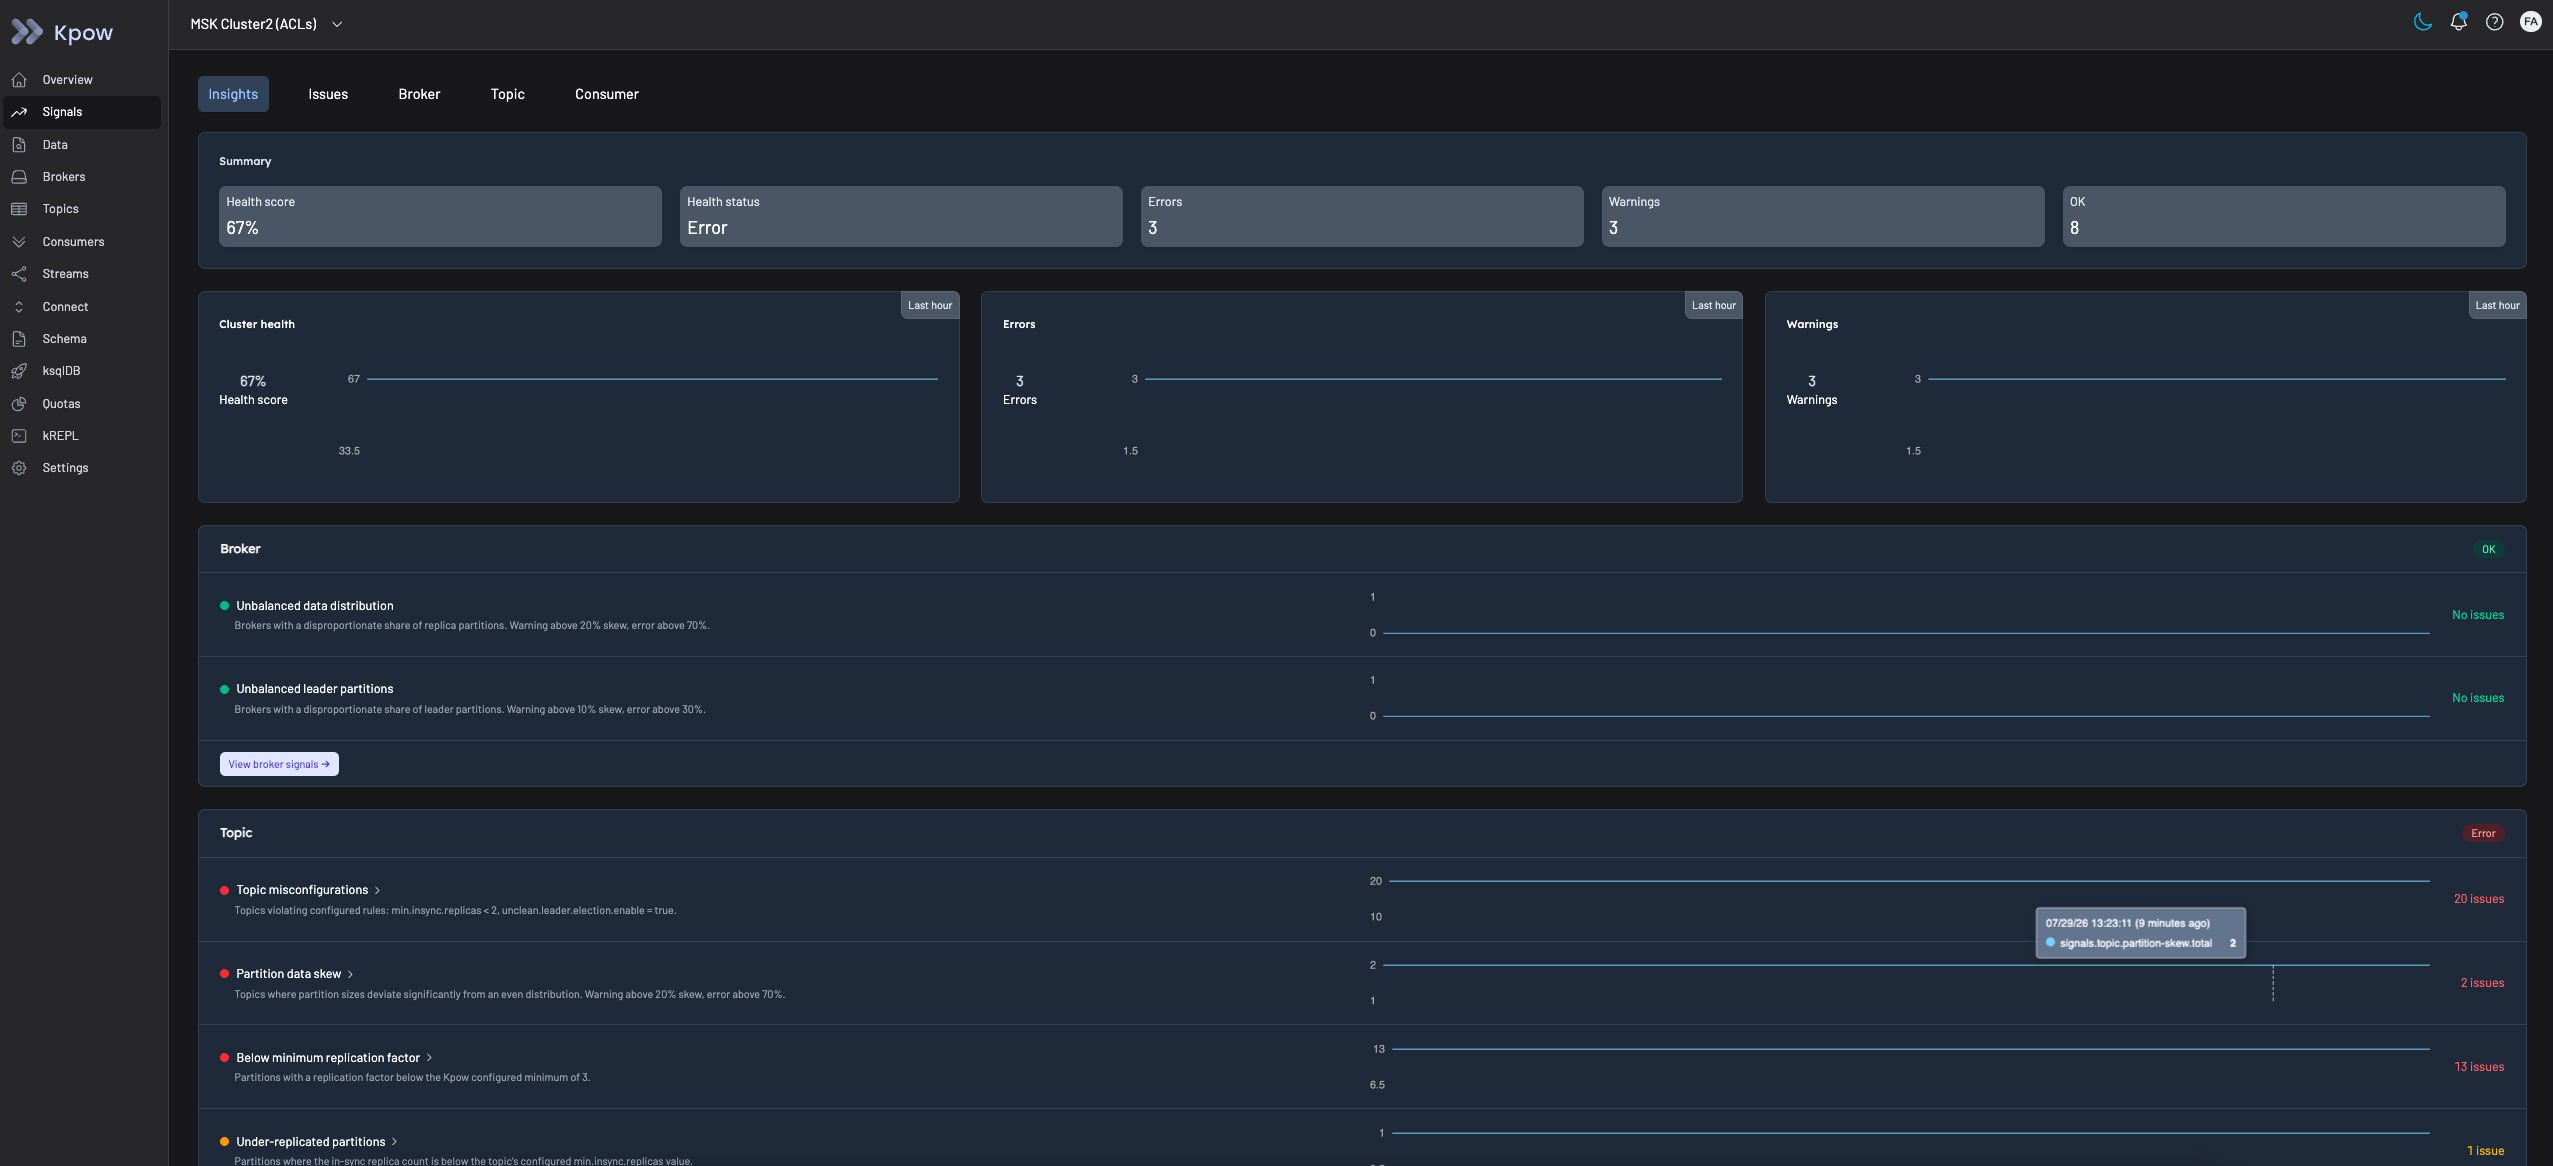The image size is (2553, 1166).
Task: Click the Quotas pie icon in sidebar
Action: pyautogui.click(x=19, y=404)
